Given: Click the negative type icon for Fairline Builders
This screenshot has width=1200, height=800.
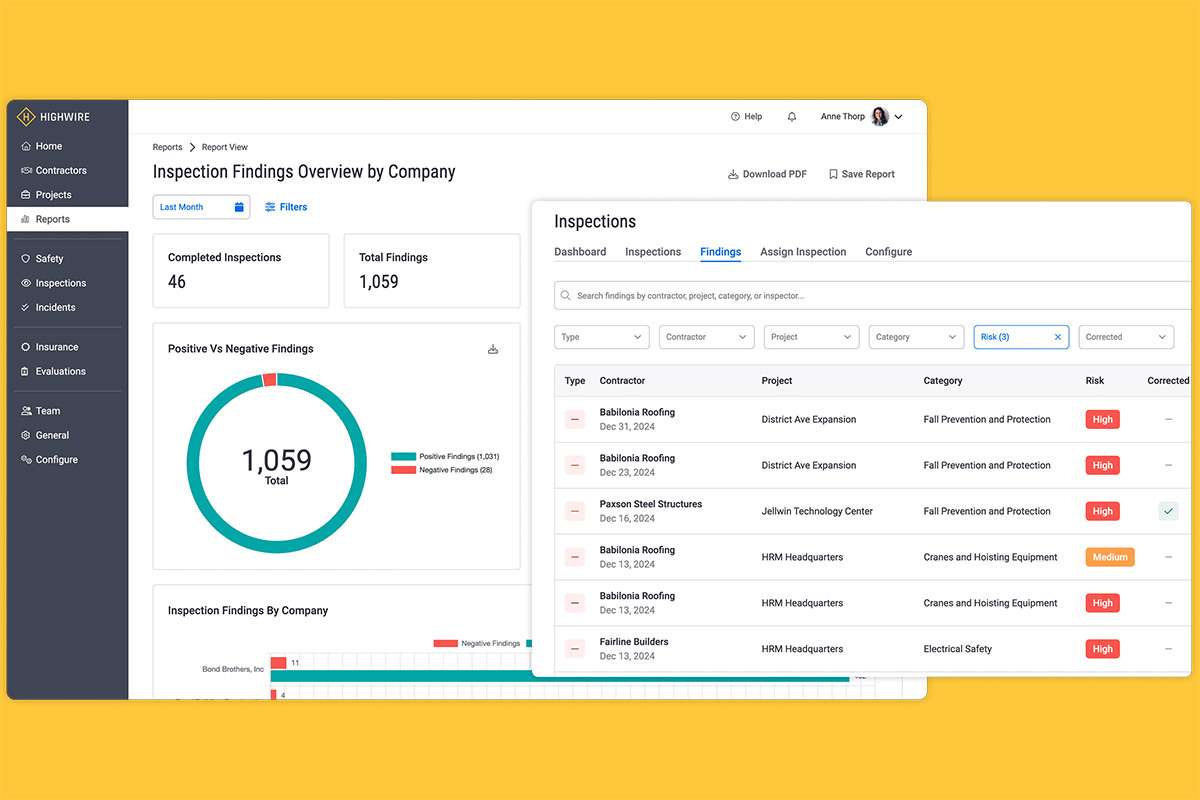Looking at the screenshot, I should 575,649.
